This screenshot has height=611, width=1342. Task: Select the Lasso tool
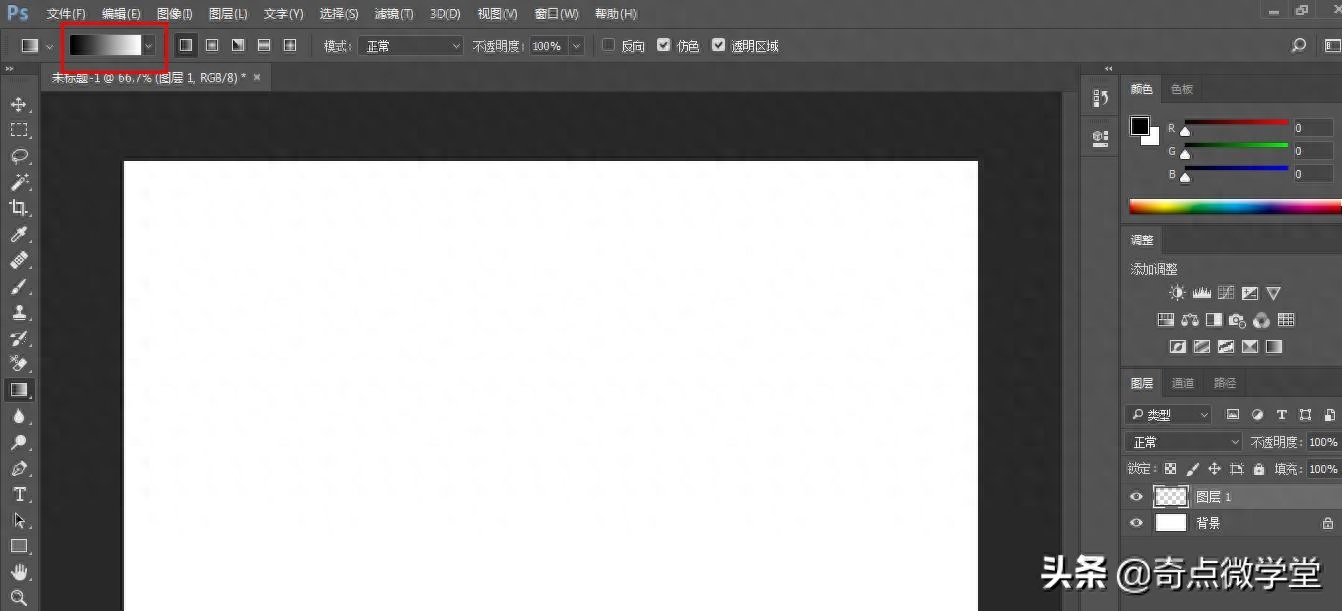pyautogui.click(x=19, y=156)
